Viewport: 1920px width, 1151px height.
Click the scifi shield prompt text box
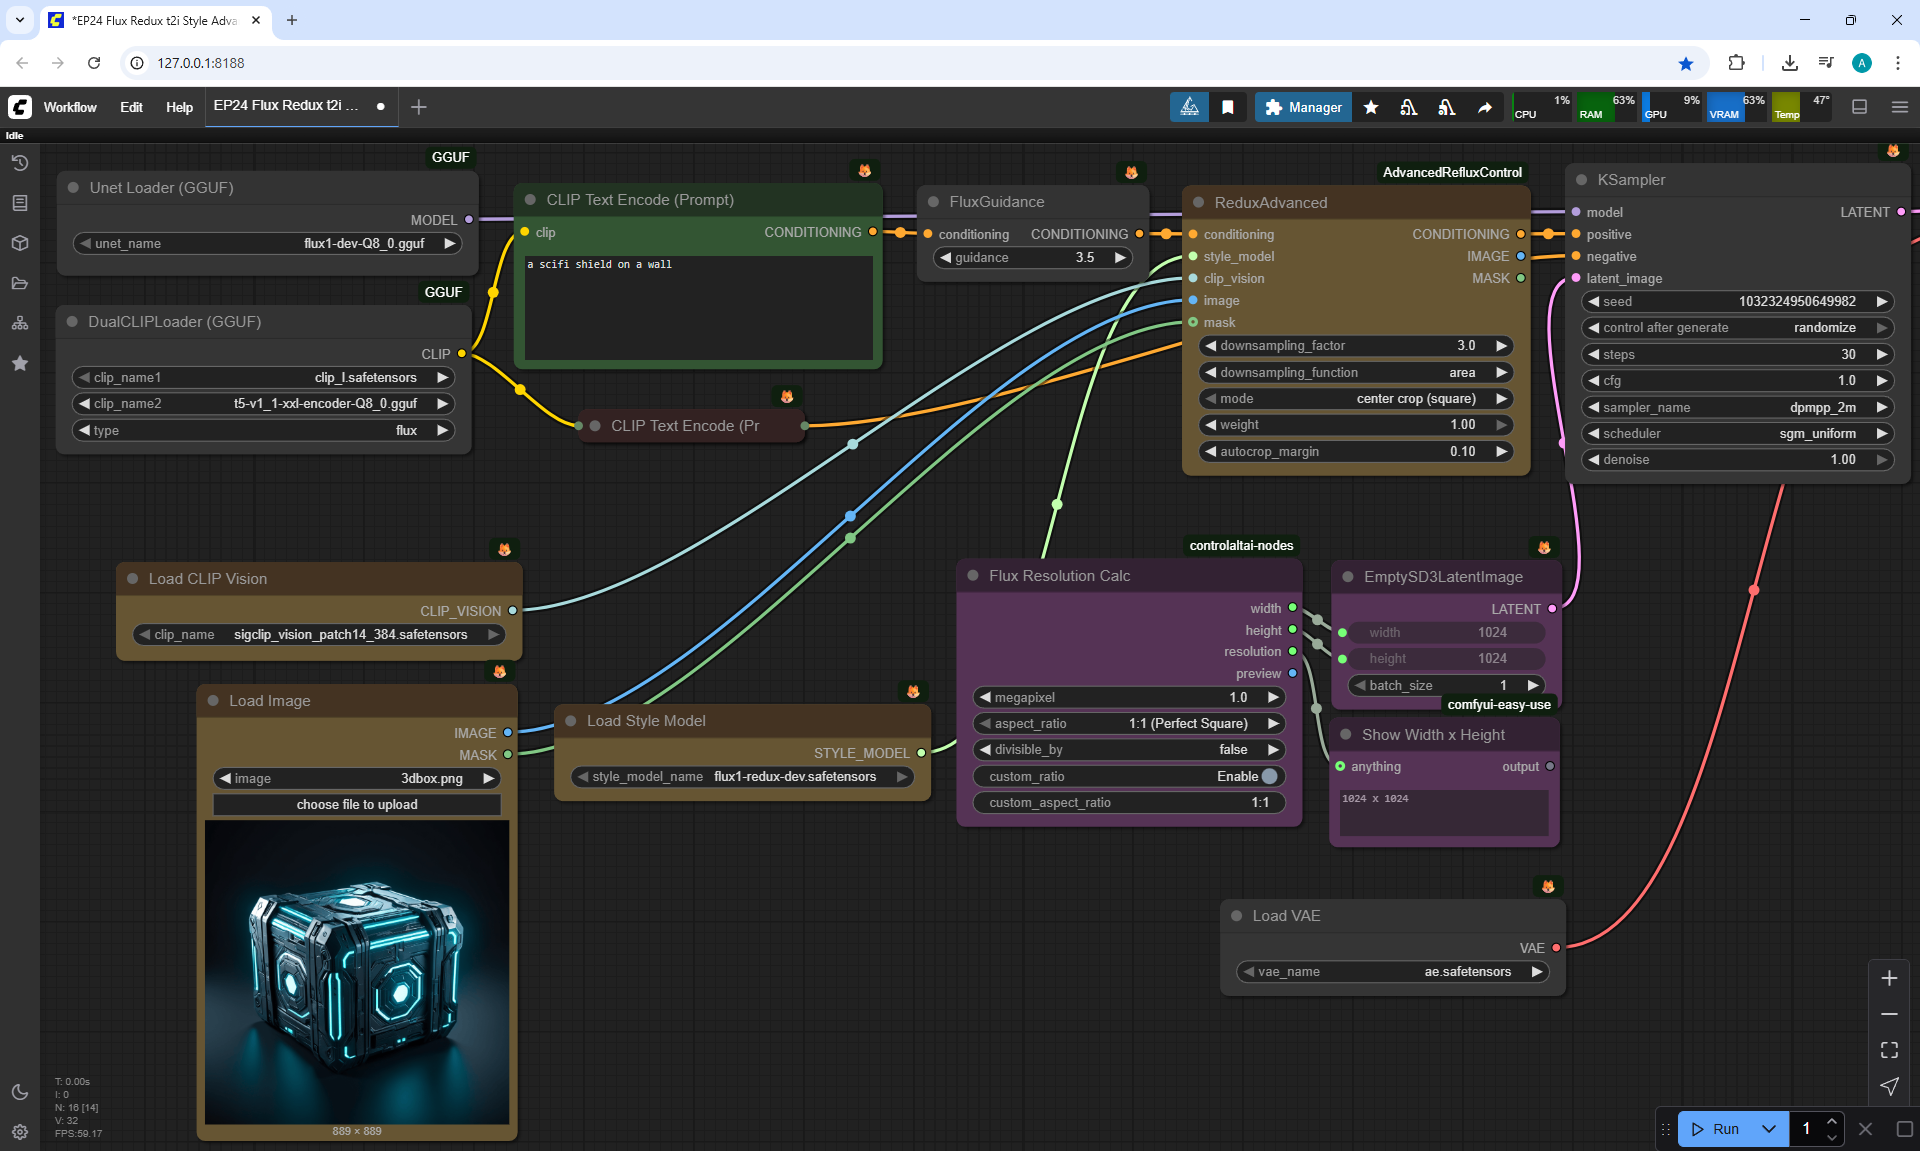tap(699, 305)
